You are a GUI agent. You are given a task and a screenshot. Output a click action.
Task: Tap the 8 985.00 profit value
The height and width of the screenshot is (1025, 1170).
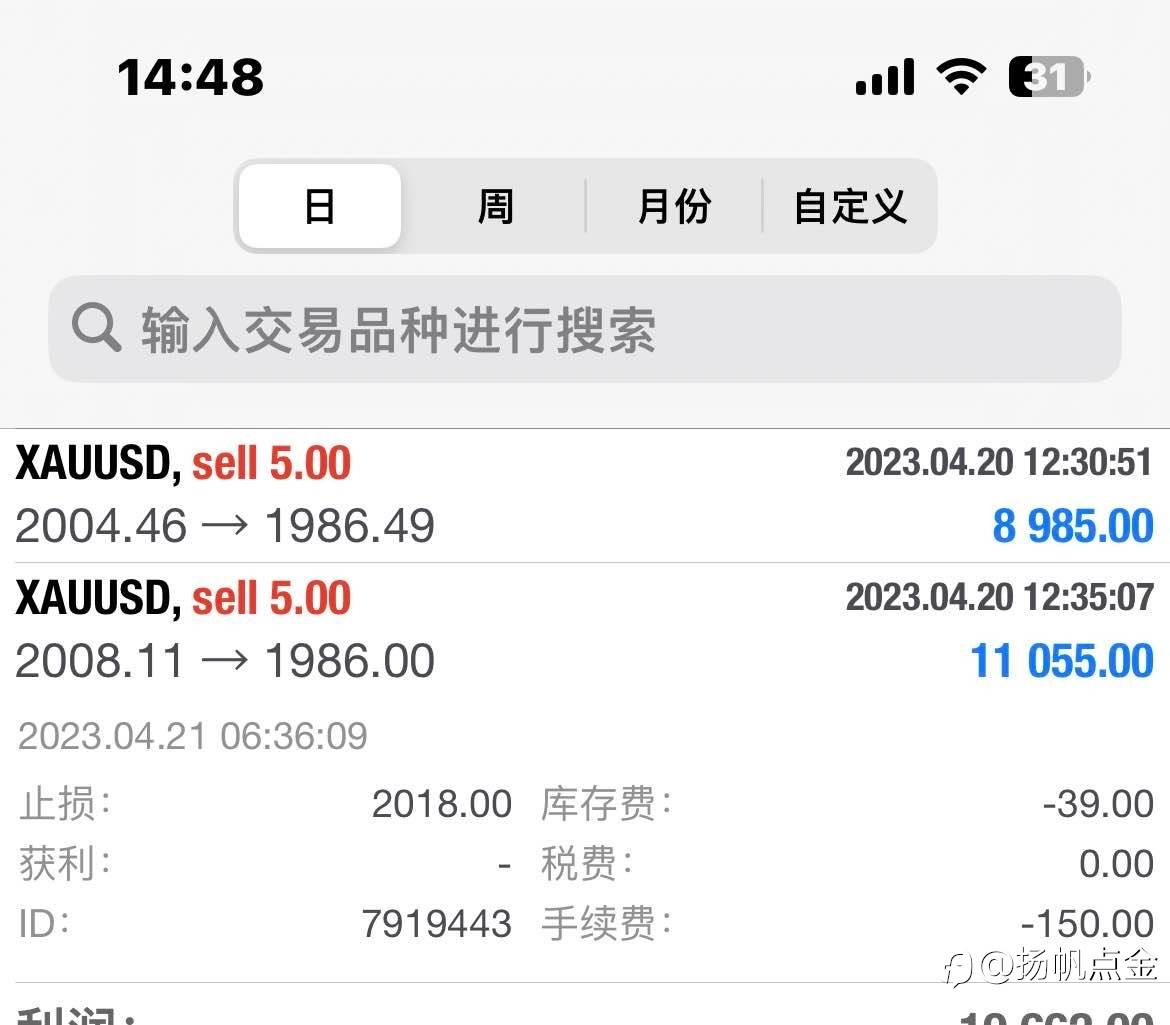1072,526
